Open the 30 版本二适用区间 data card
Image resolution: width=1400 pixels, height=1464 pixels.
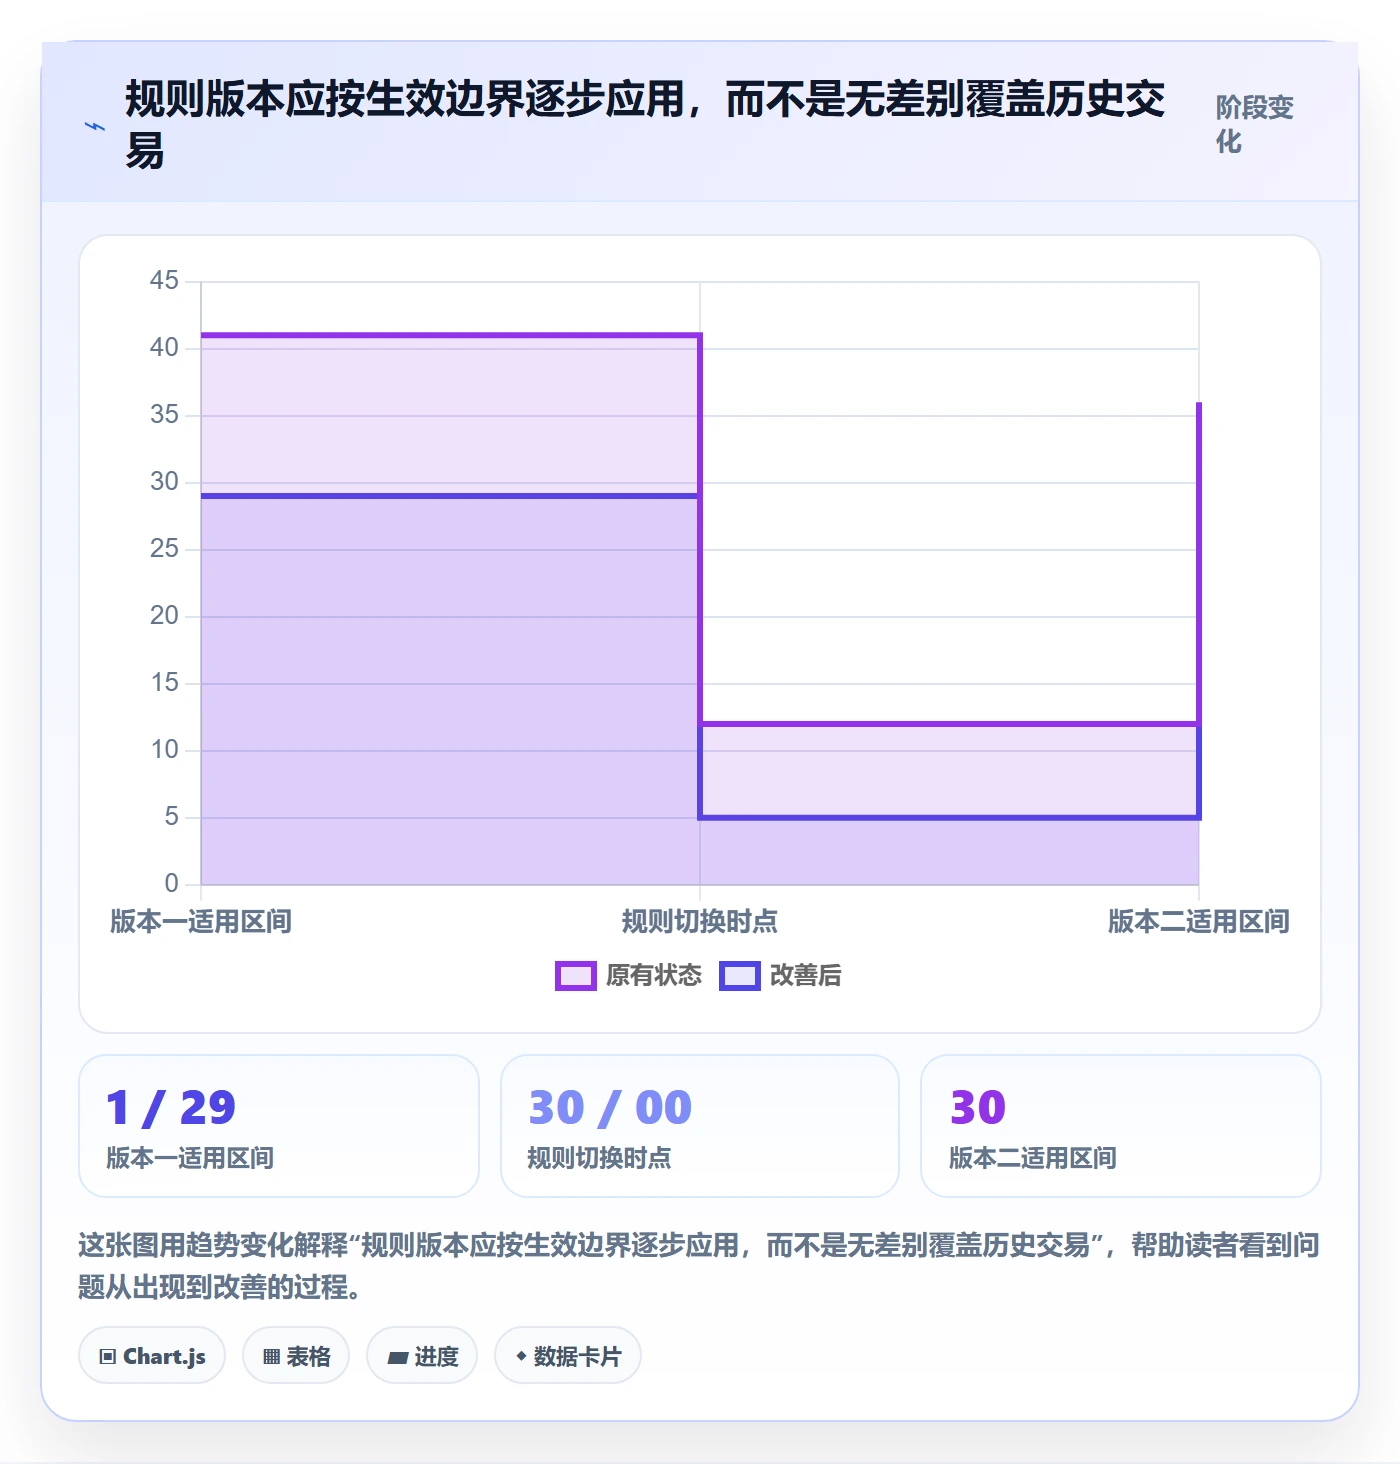pos(1121,1126)
